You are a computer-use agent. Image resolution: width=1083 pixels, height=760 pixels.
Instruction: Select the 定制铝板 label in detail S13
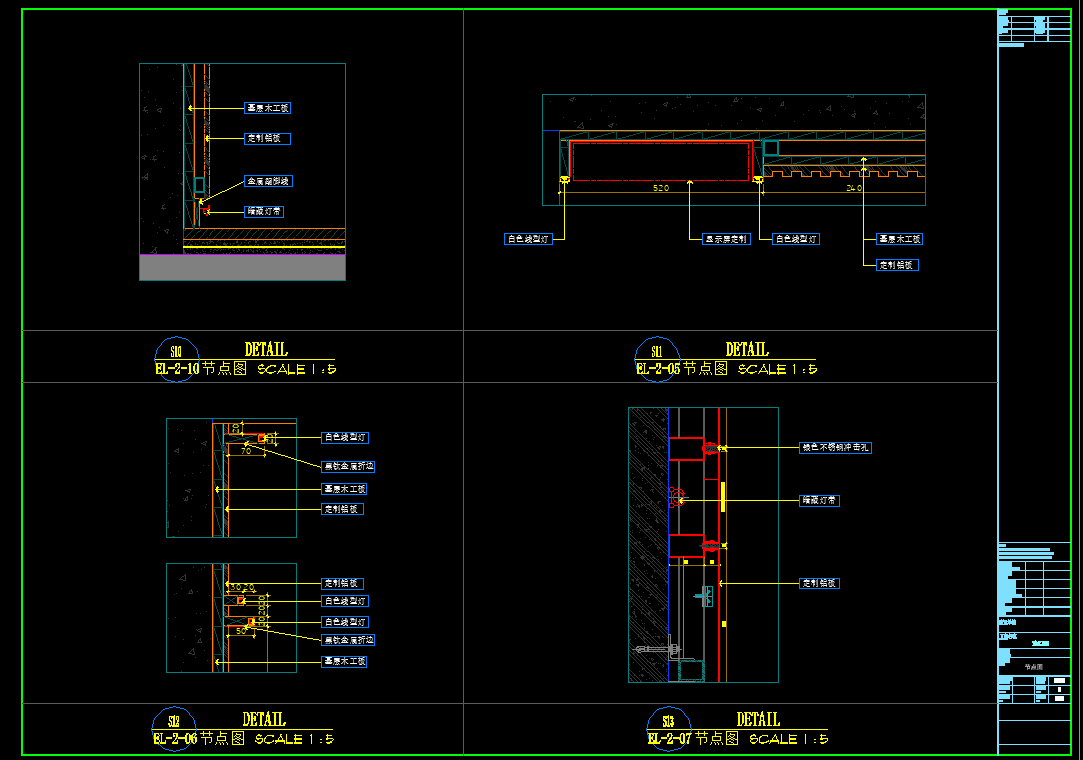pyautogui.click(x=819, y=583)
